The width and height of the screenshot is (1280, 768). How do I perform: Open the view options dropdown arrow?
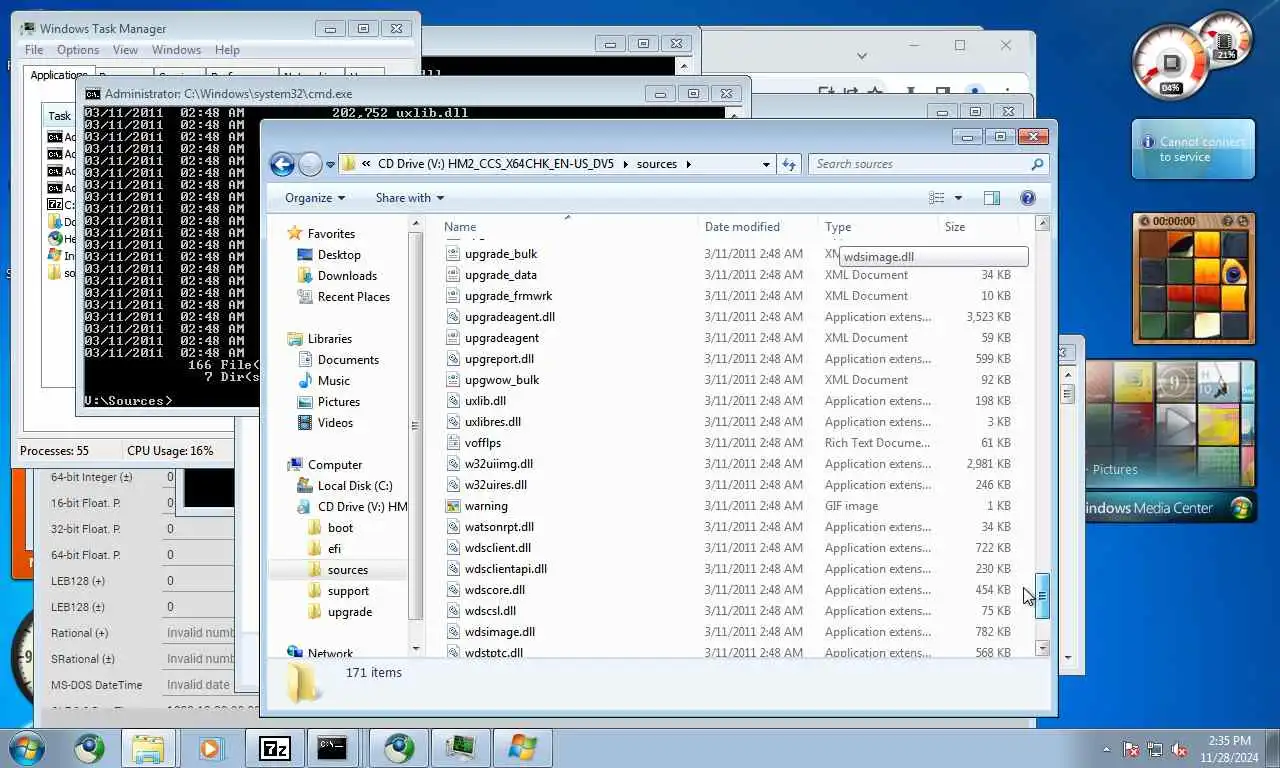(958, 198)
